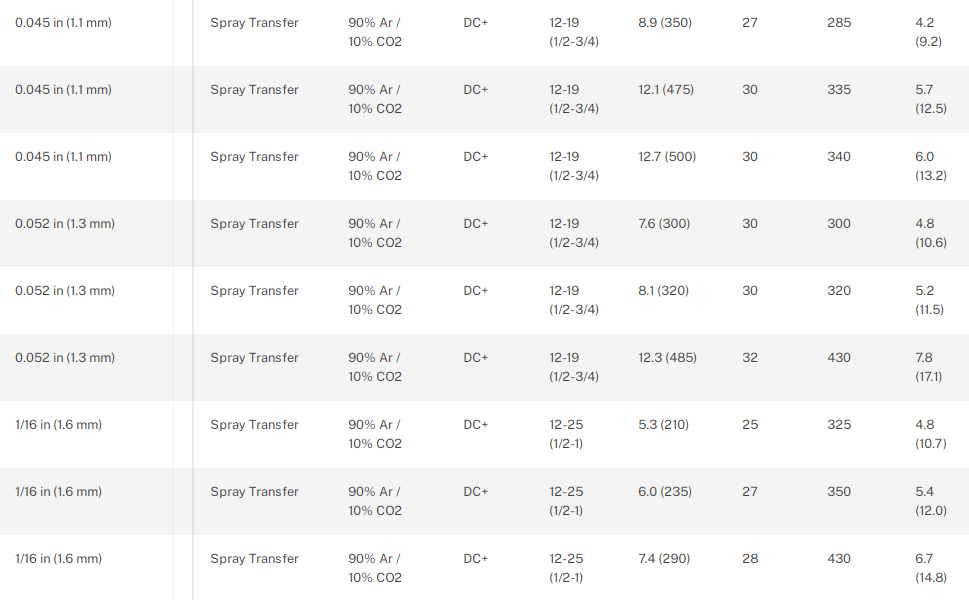Viewport: 969px width, 600px height.
Task: Select the 12.1 (475) wire feed value
Action: tap(667, 90)
